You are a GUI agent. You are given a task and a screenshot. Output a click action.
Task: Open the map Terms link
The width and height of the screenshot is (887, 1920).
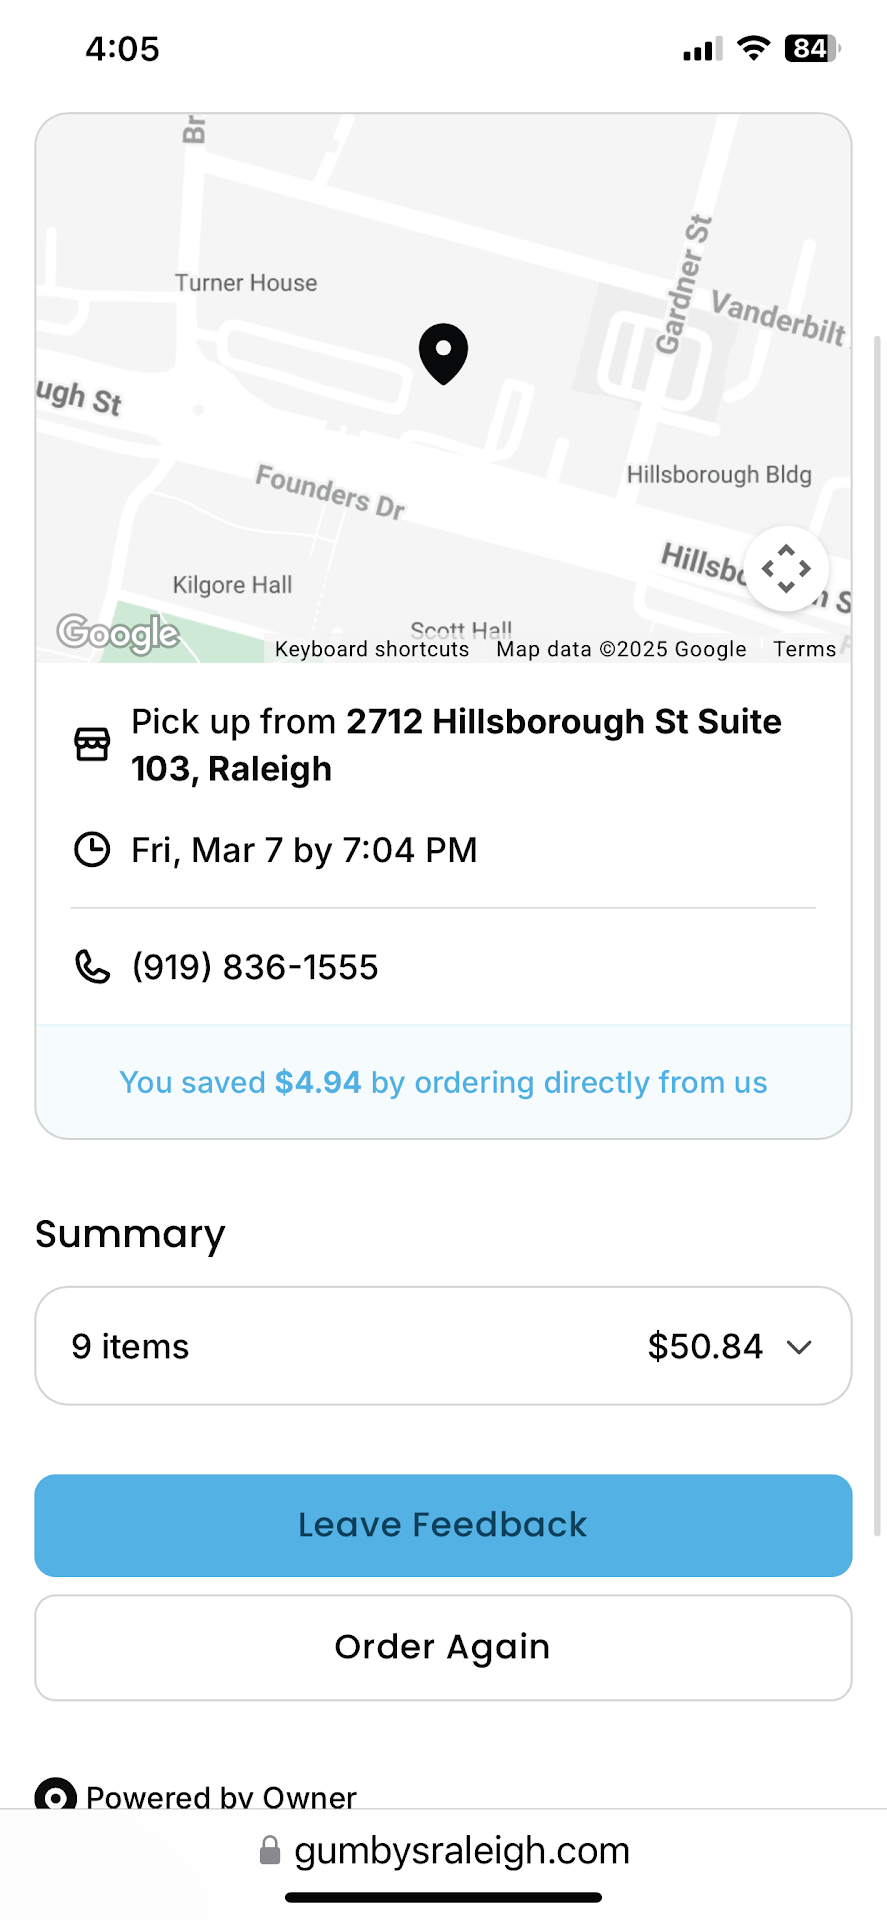[x=804, y=649]
